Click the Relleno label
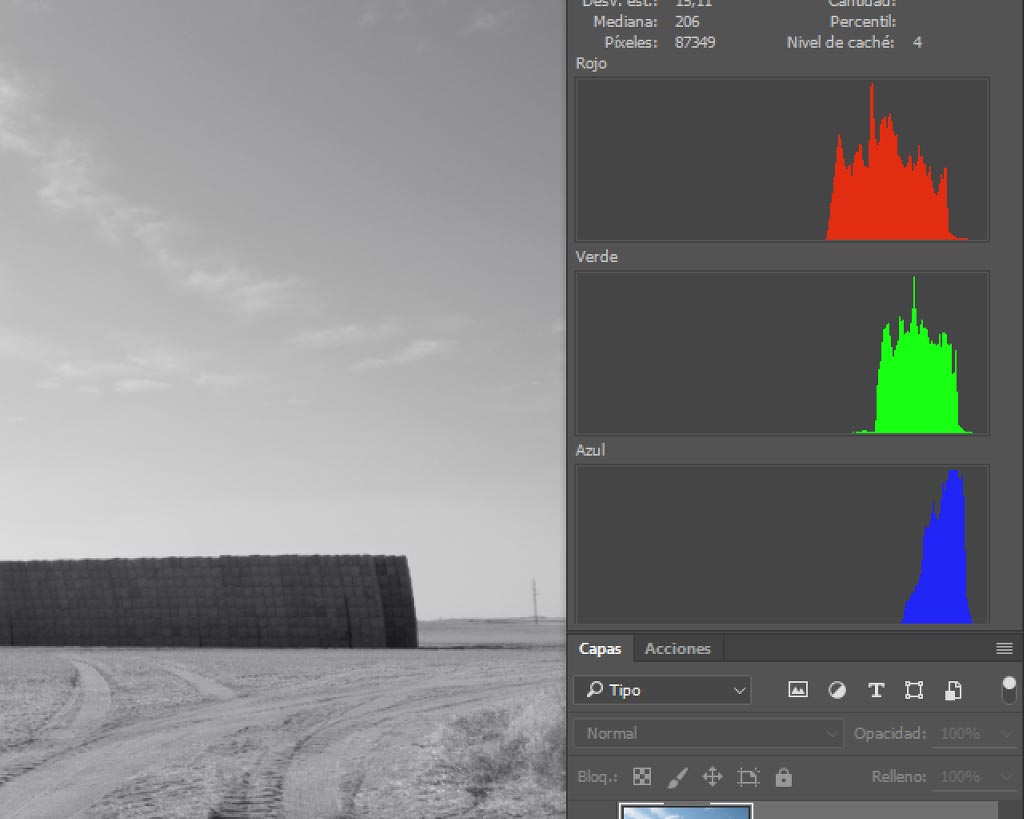1024x819 pixels. [x=899, y=777]
